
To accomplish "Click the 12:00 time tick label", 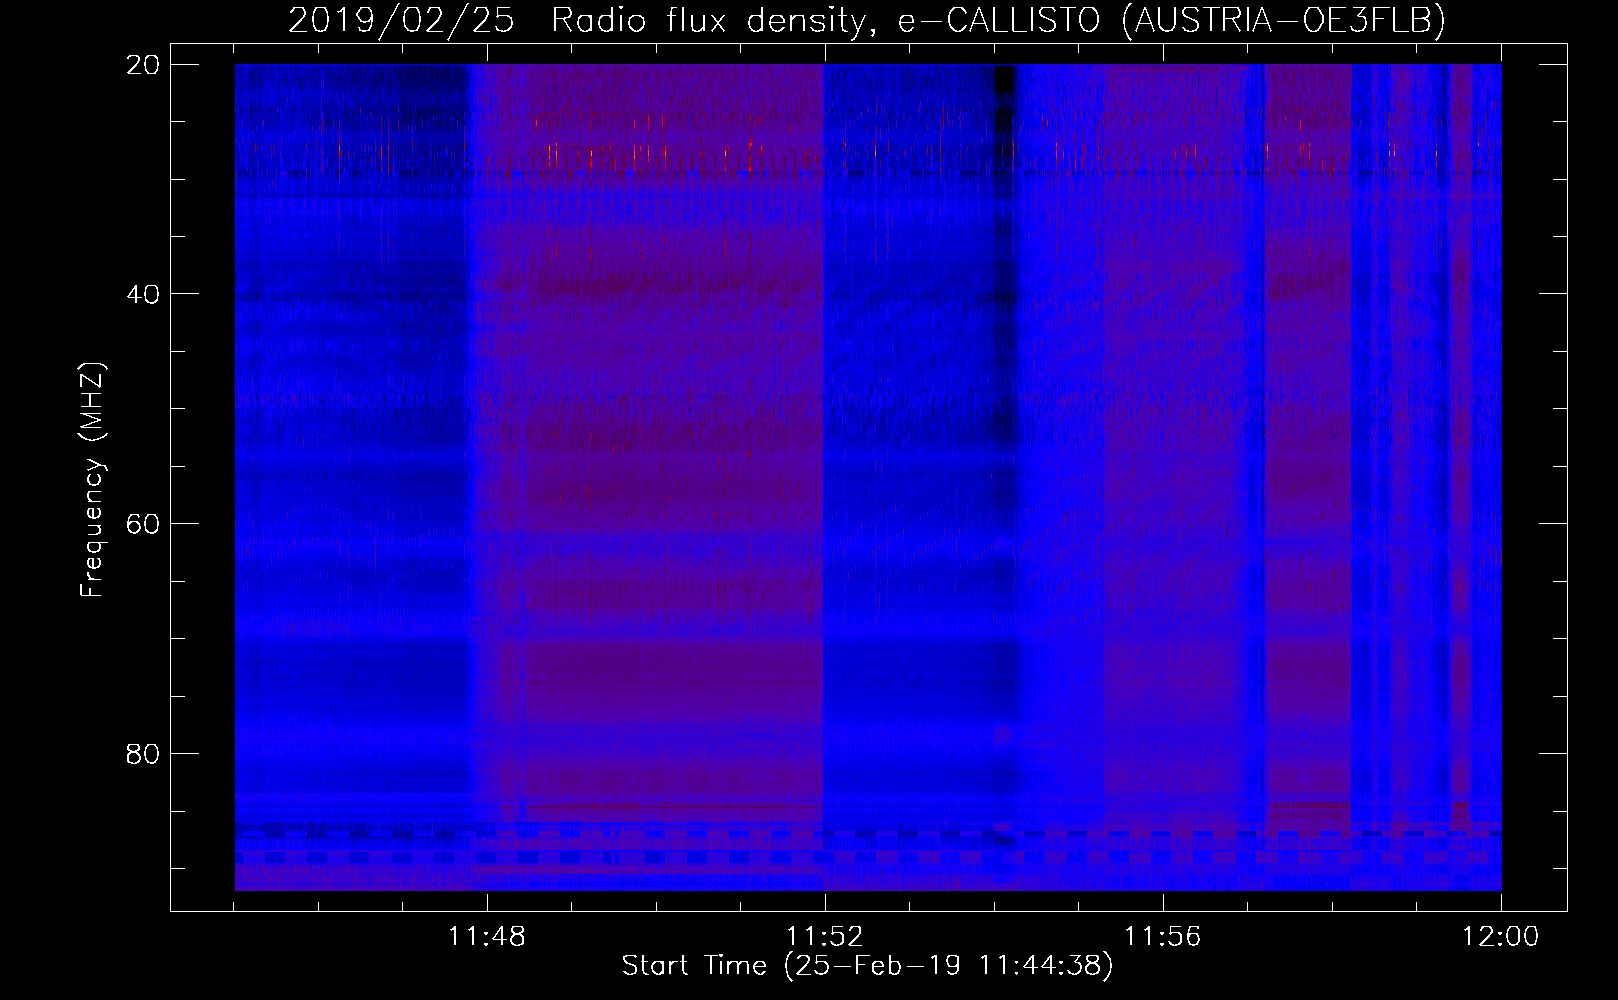I will (1501, 937).
